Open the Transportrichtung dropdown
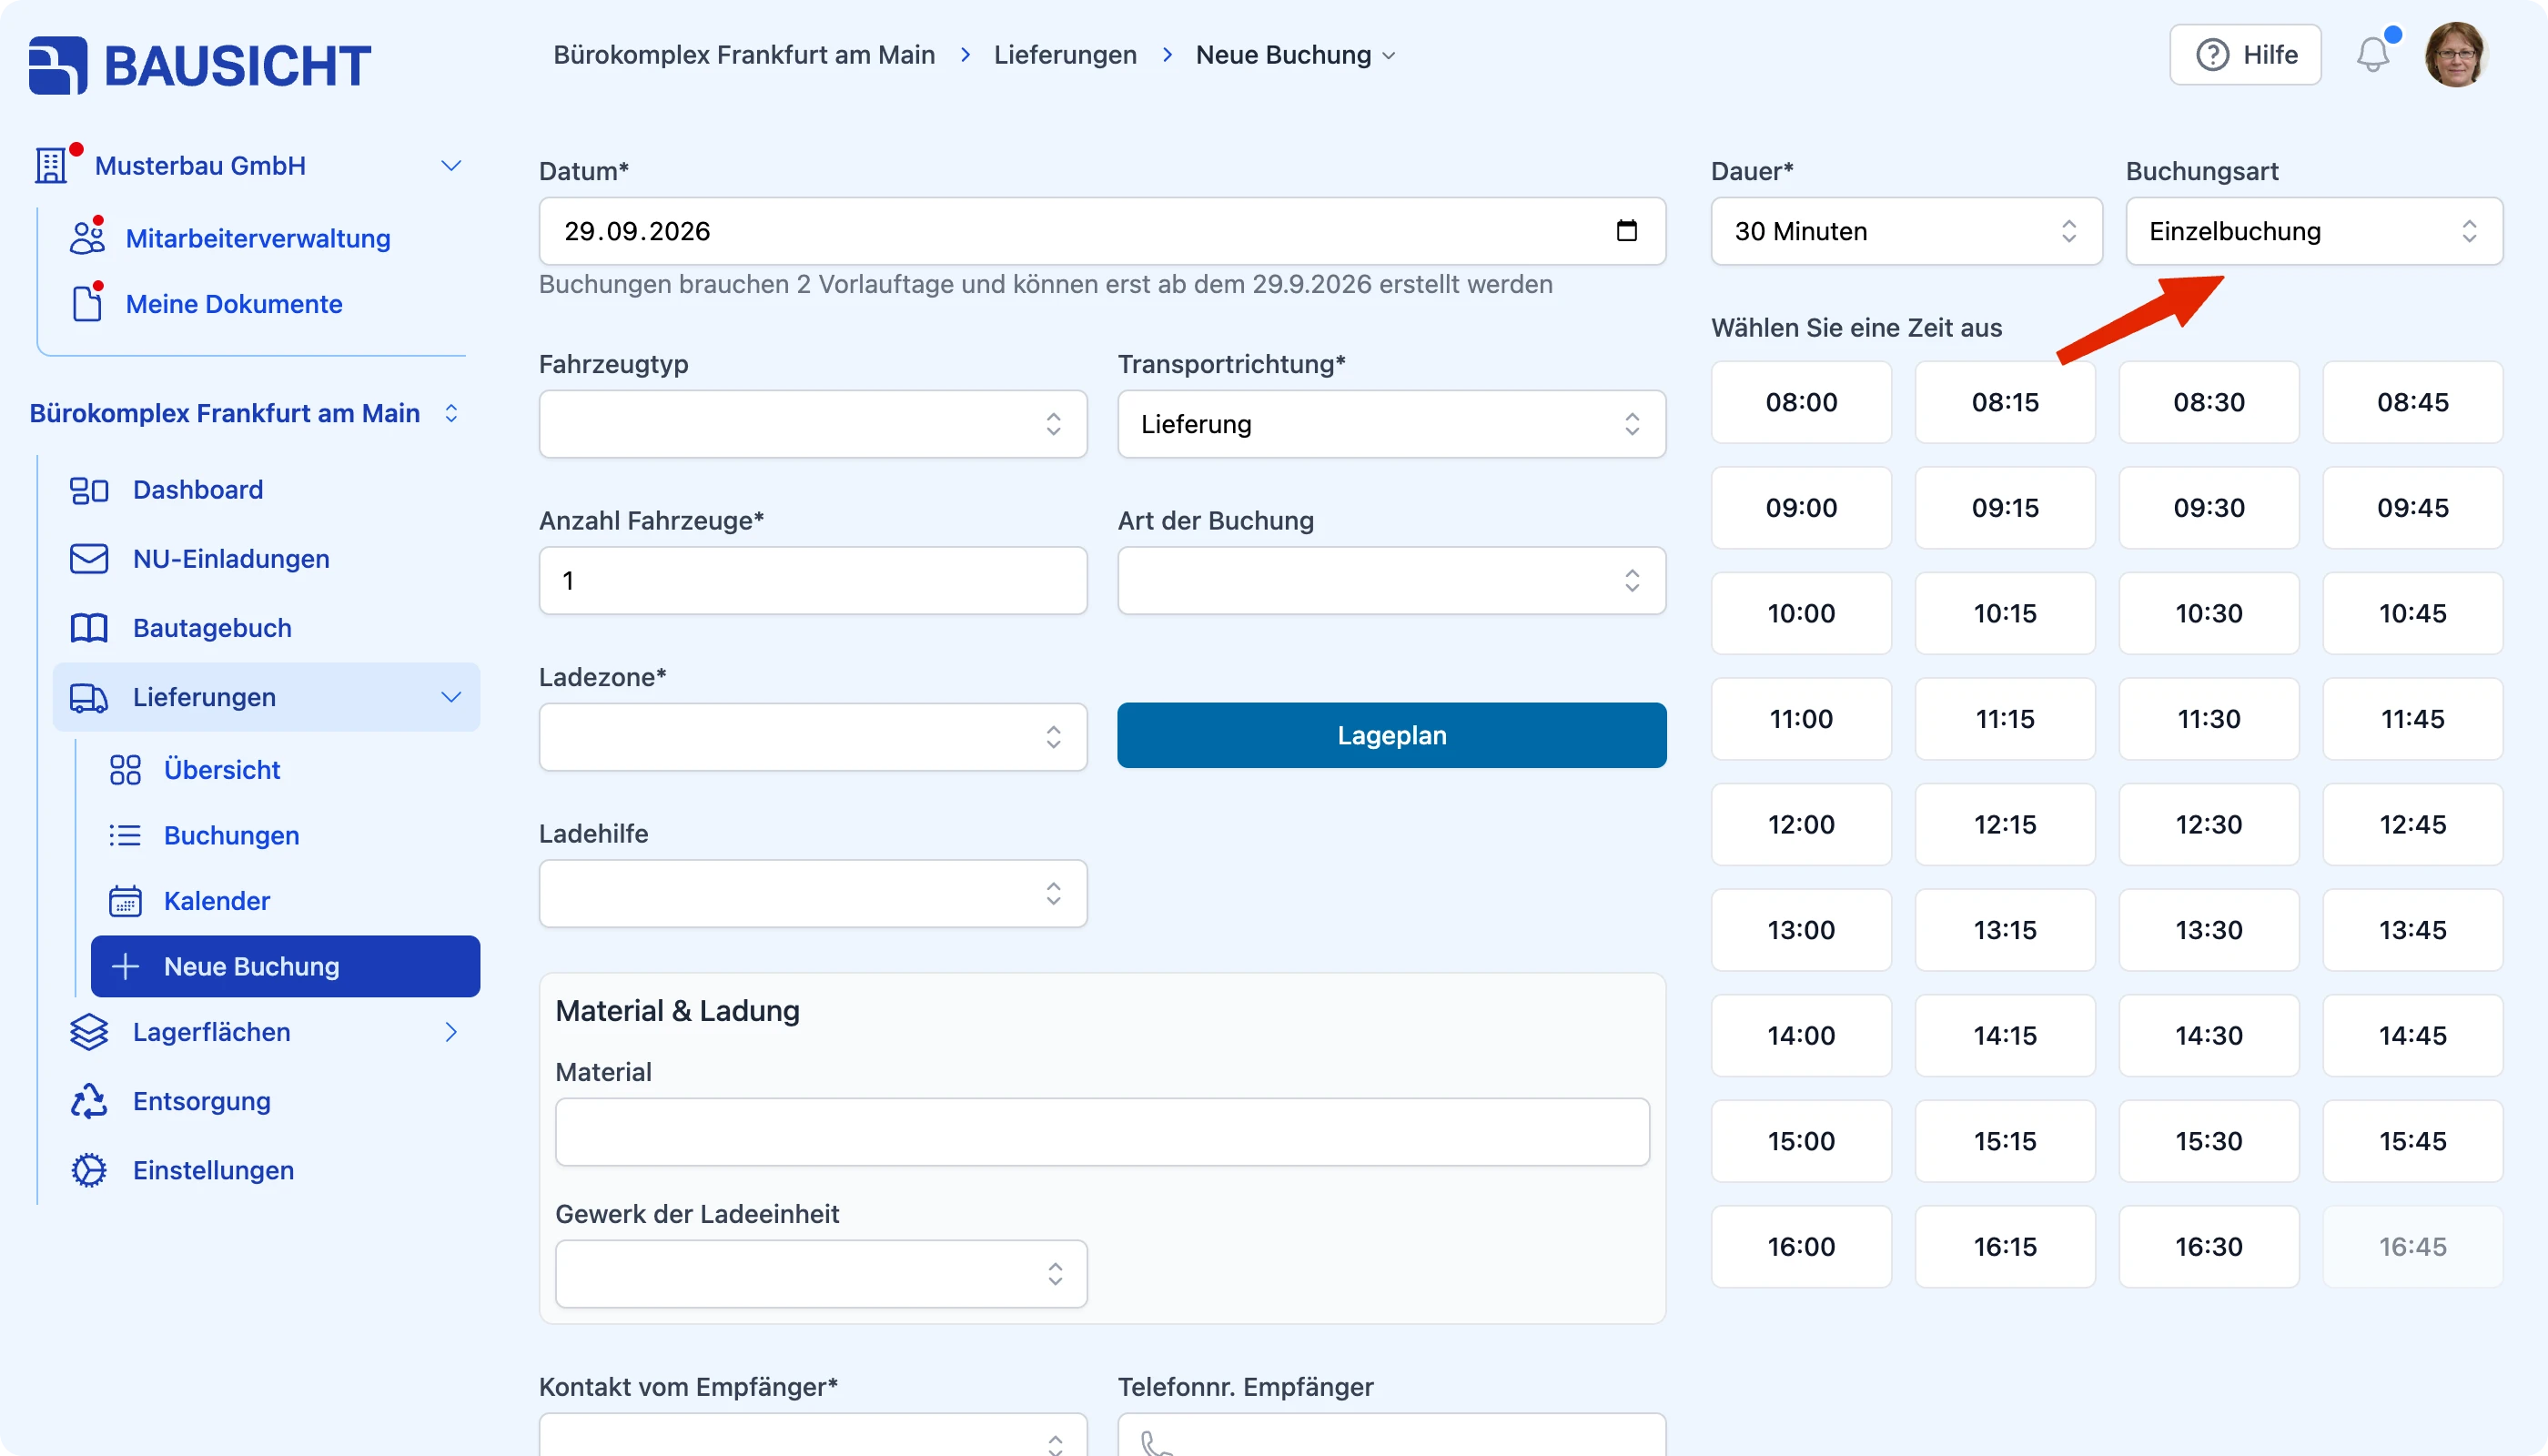The image size is (2548, 1456). point(1391,424)
